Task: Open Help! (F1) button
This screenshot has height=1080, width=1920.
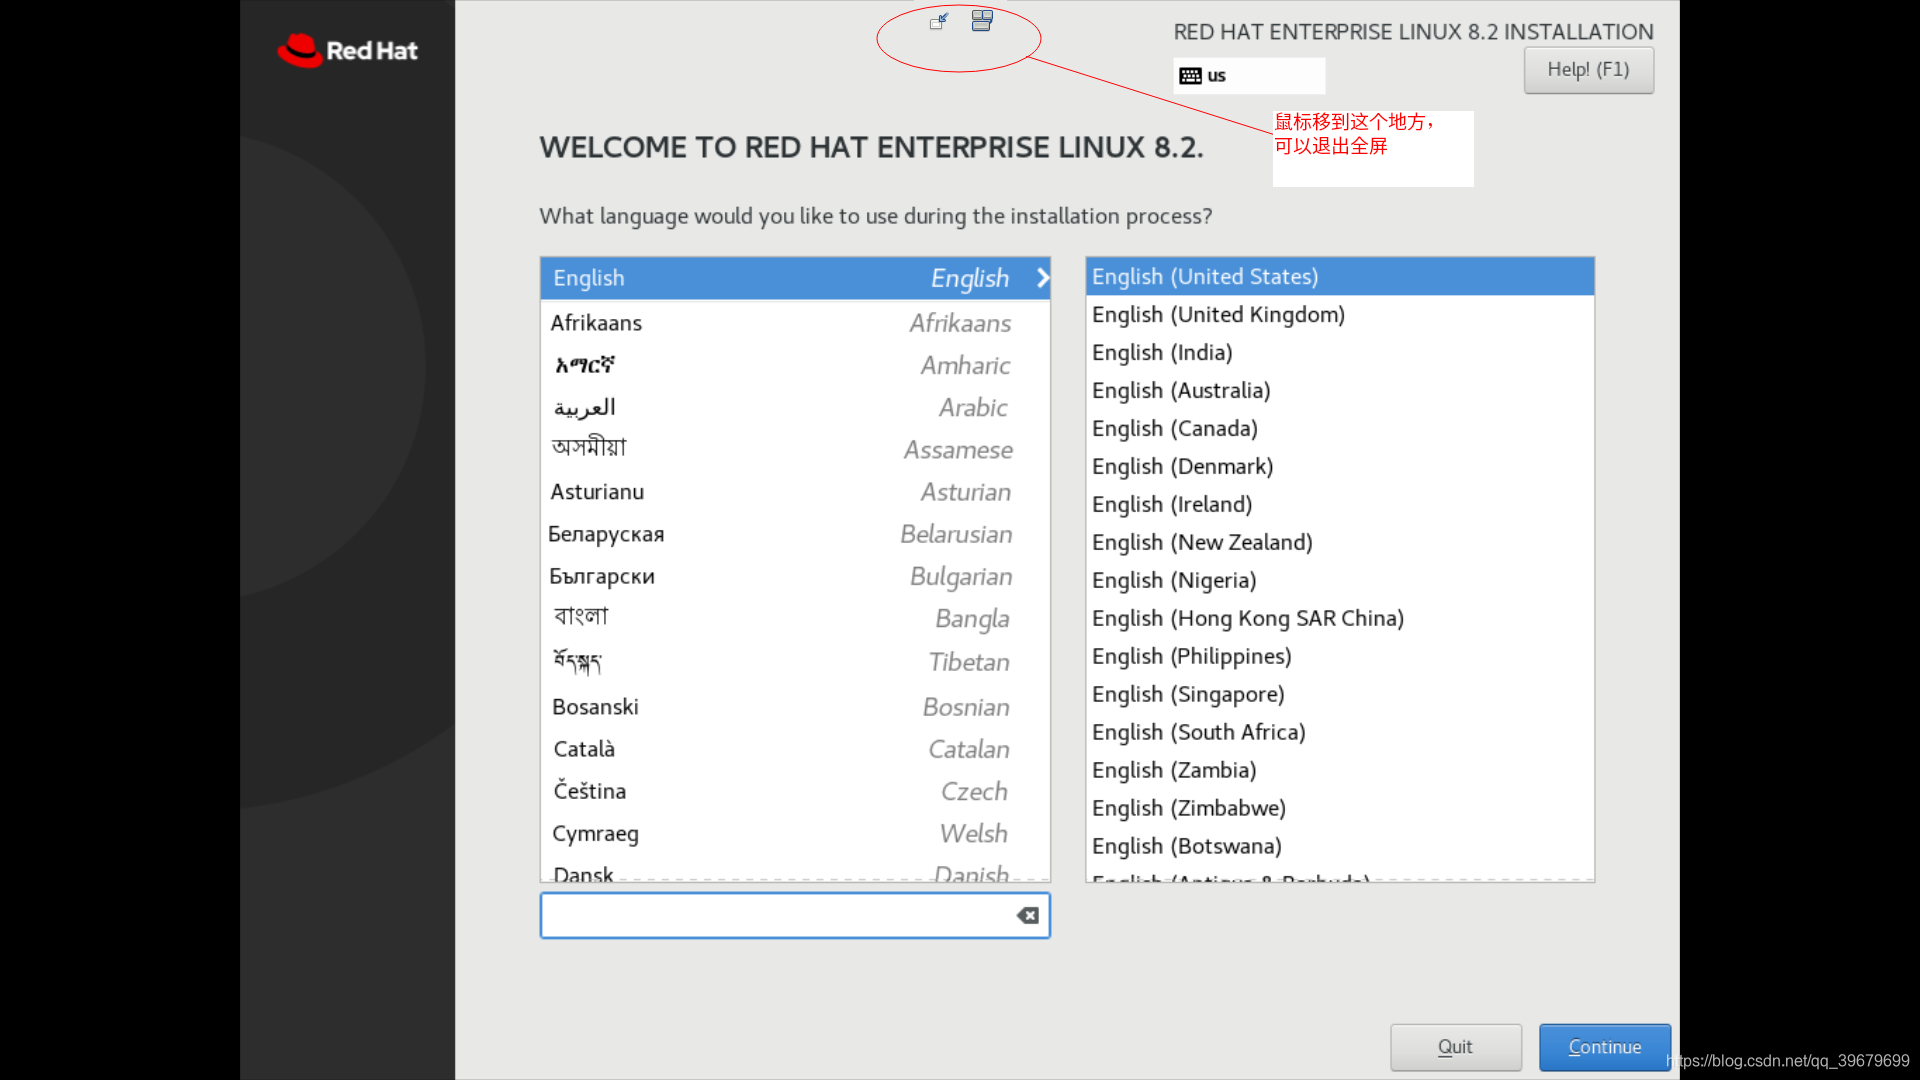Action: (x=1587, y=70)
